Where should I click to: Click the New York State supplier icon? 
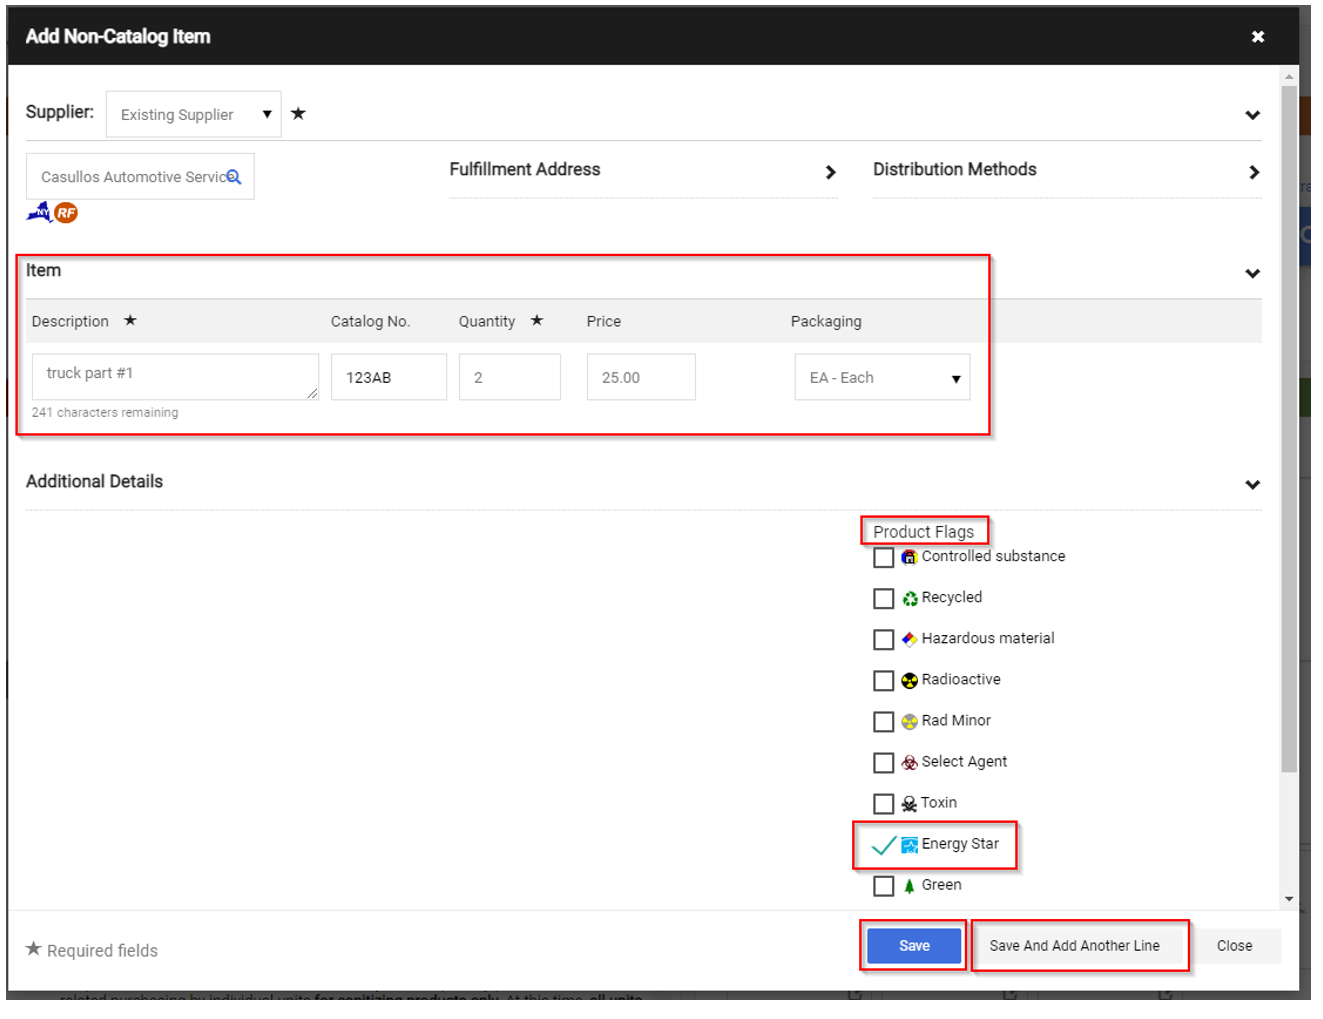point(39,212)
